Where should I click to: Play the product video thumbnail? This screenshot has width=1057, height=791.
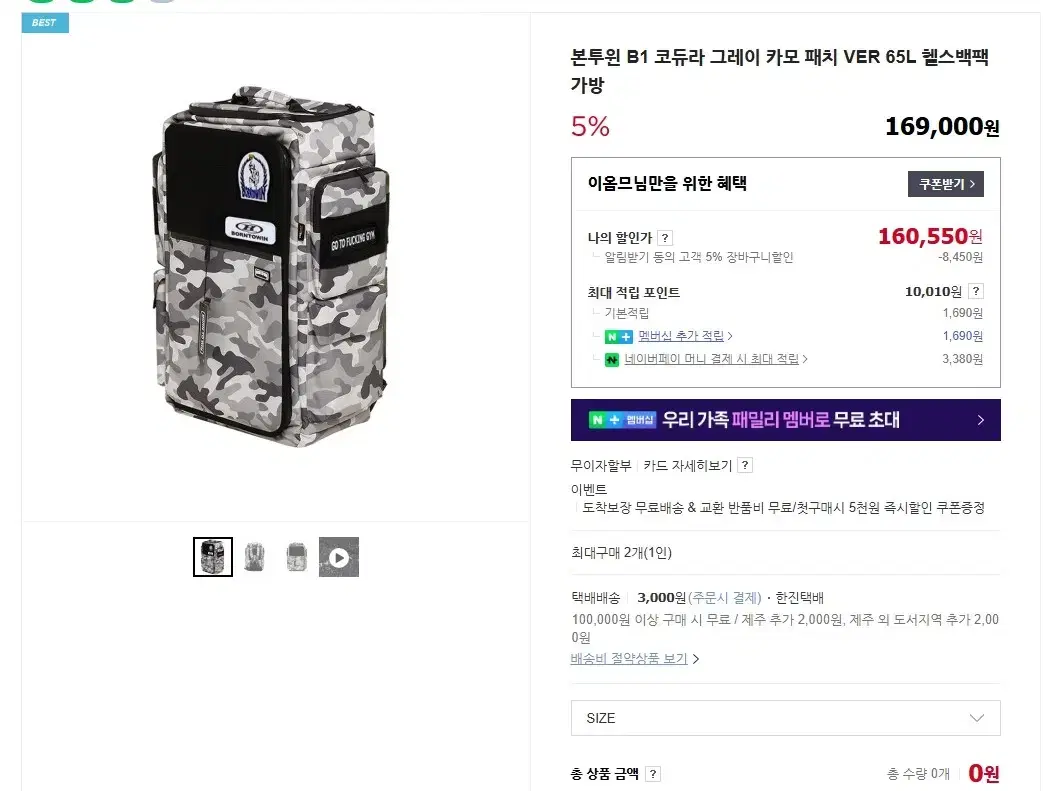pyautogui.click(x=339, y=557)
